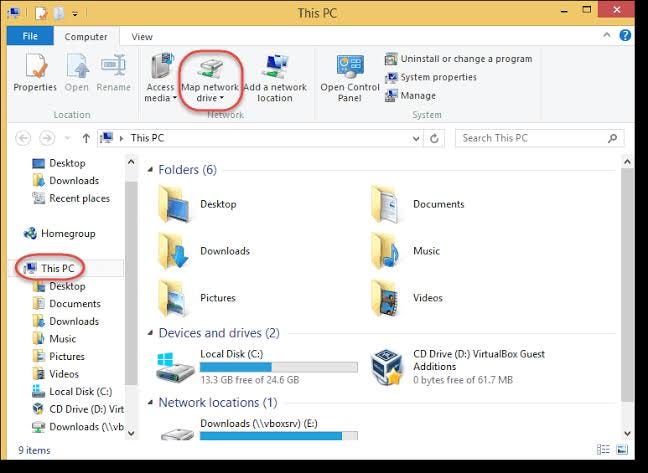Viewport: 648px width, 473px height.
Task: Select Local Disk (C:) drive icon
Action: coord(175,368)
